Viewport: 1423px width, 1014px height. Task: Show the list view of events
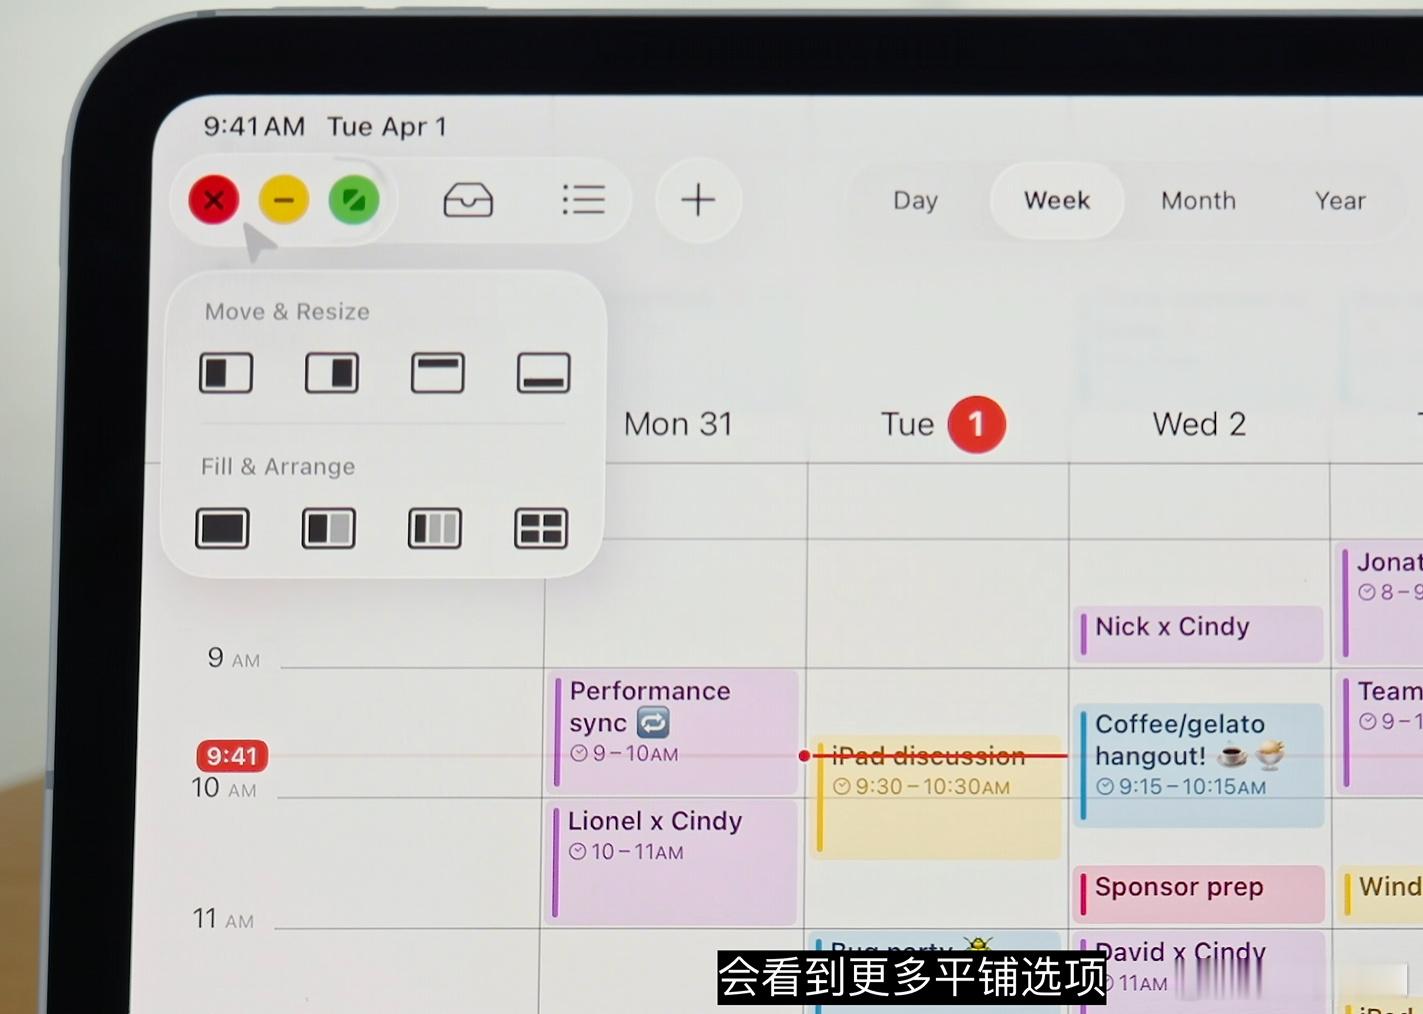pos(583,200)
